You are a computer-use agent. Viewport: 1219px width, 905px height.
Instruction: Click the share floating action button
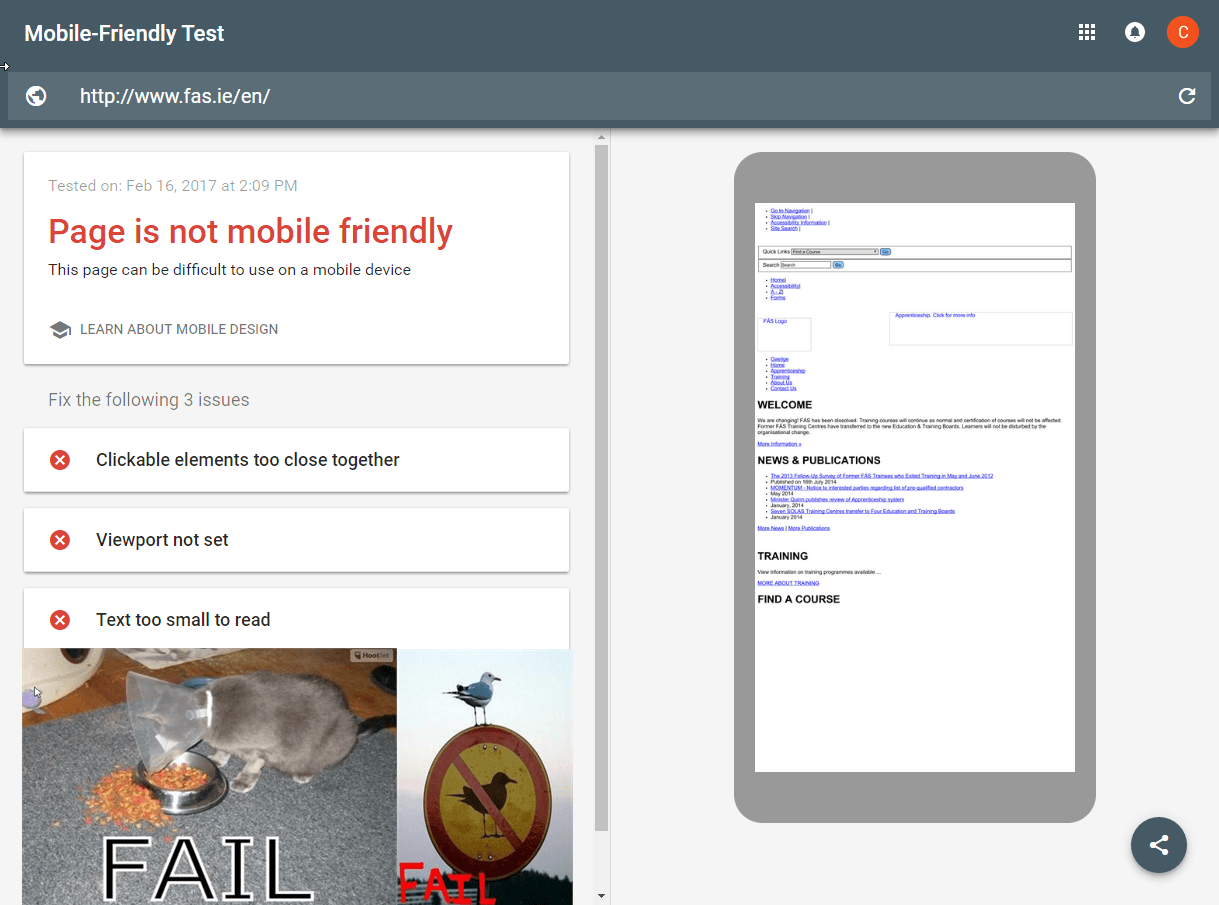click(1159, 845)
